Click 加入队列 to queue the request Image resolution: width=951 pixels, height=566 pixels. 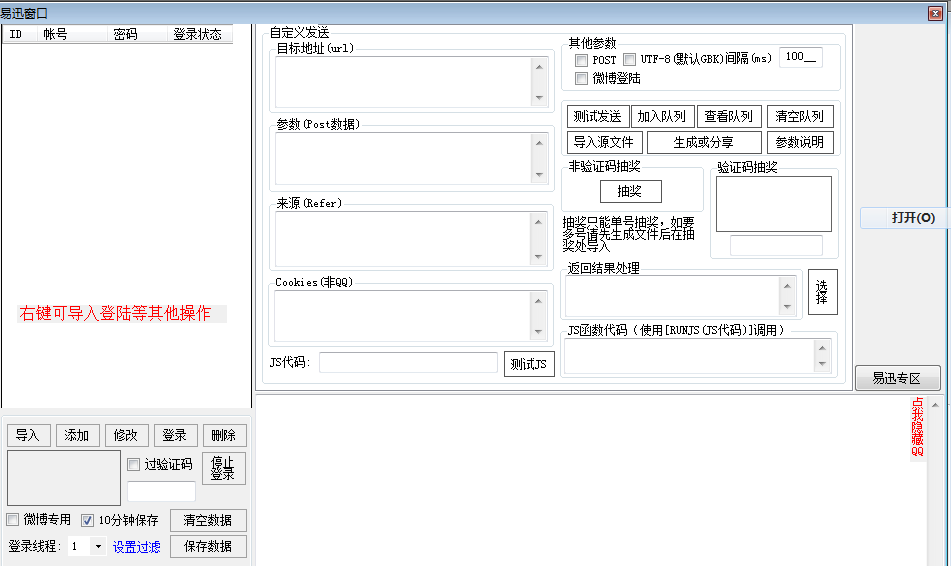[661, 117]
